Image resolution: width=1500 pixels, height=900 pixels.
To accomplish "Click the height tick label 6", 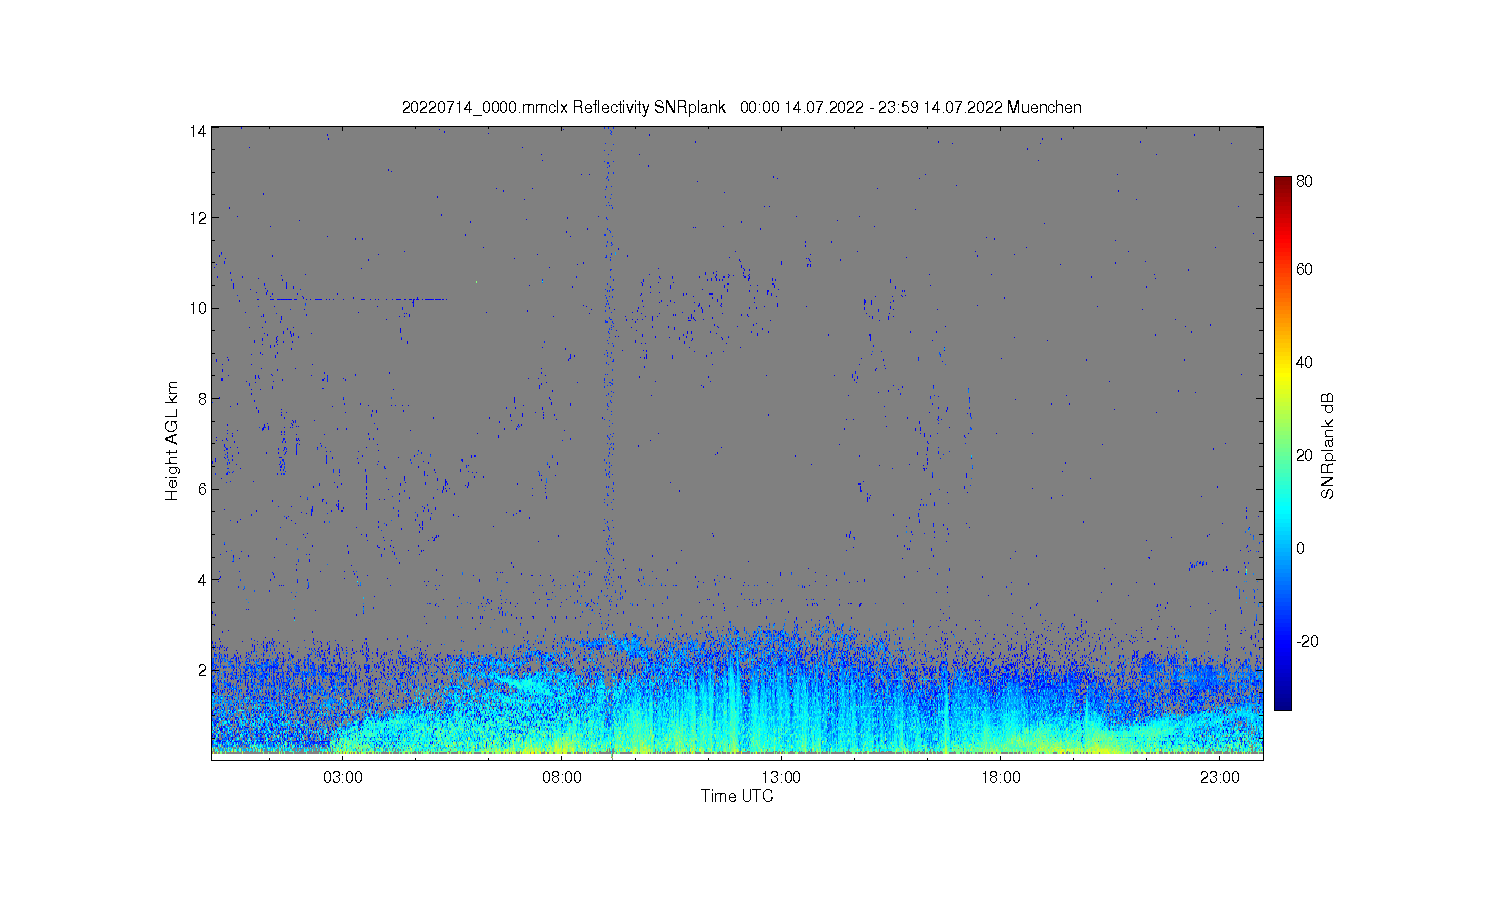I will tap(202, 488).
